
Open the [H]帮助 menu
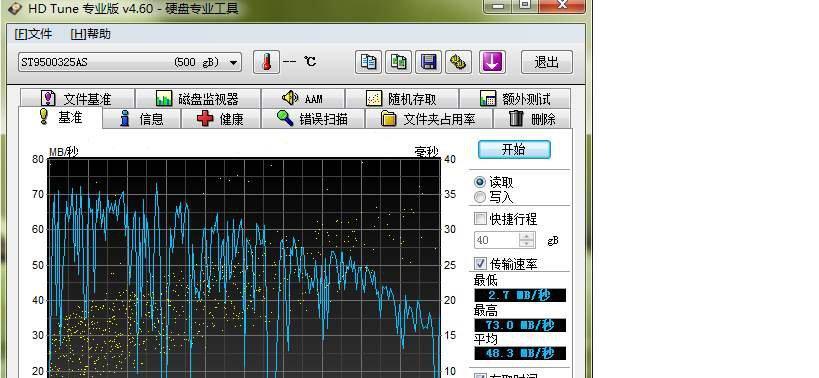[x=90, y=34]
